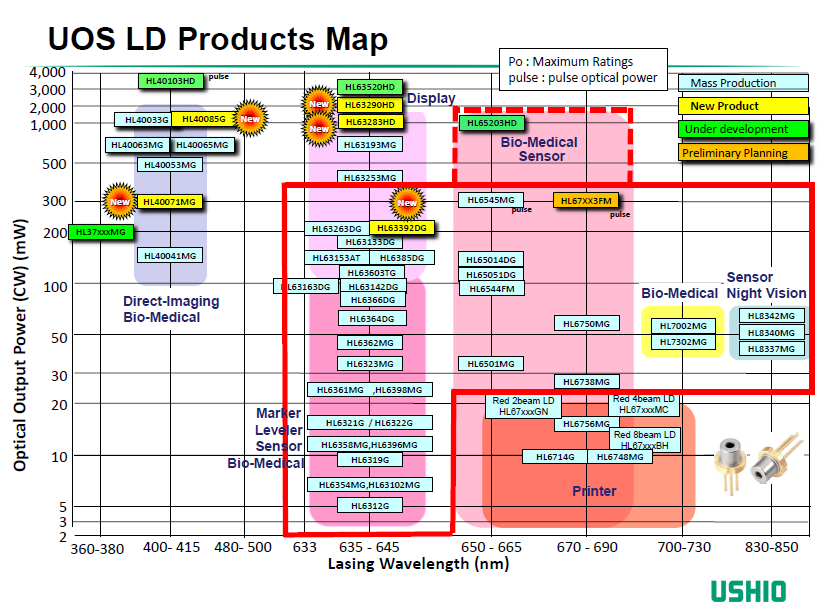Click the New starburst above HL63392DG
This screenshot has height=612, width=818.
pos(407,202)
